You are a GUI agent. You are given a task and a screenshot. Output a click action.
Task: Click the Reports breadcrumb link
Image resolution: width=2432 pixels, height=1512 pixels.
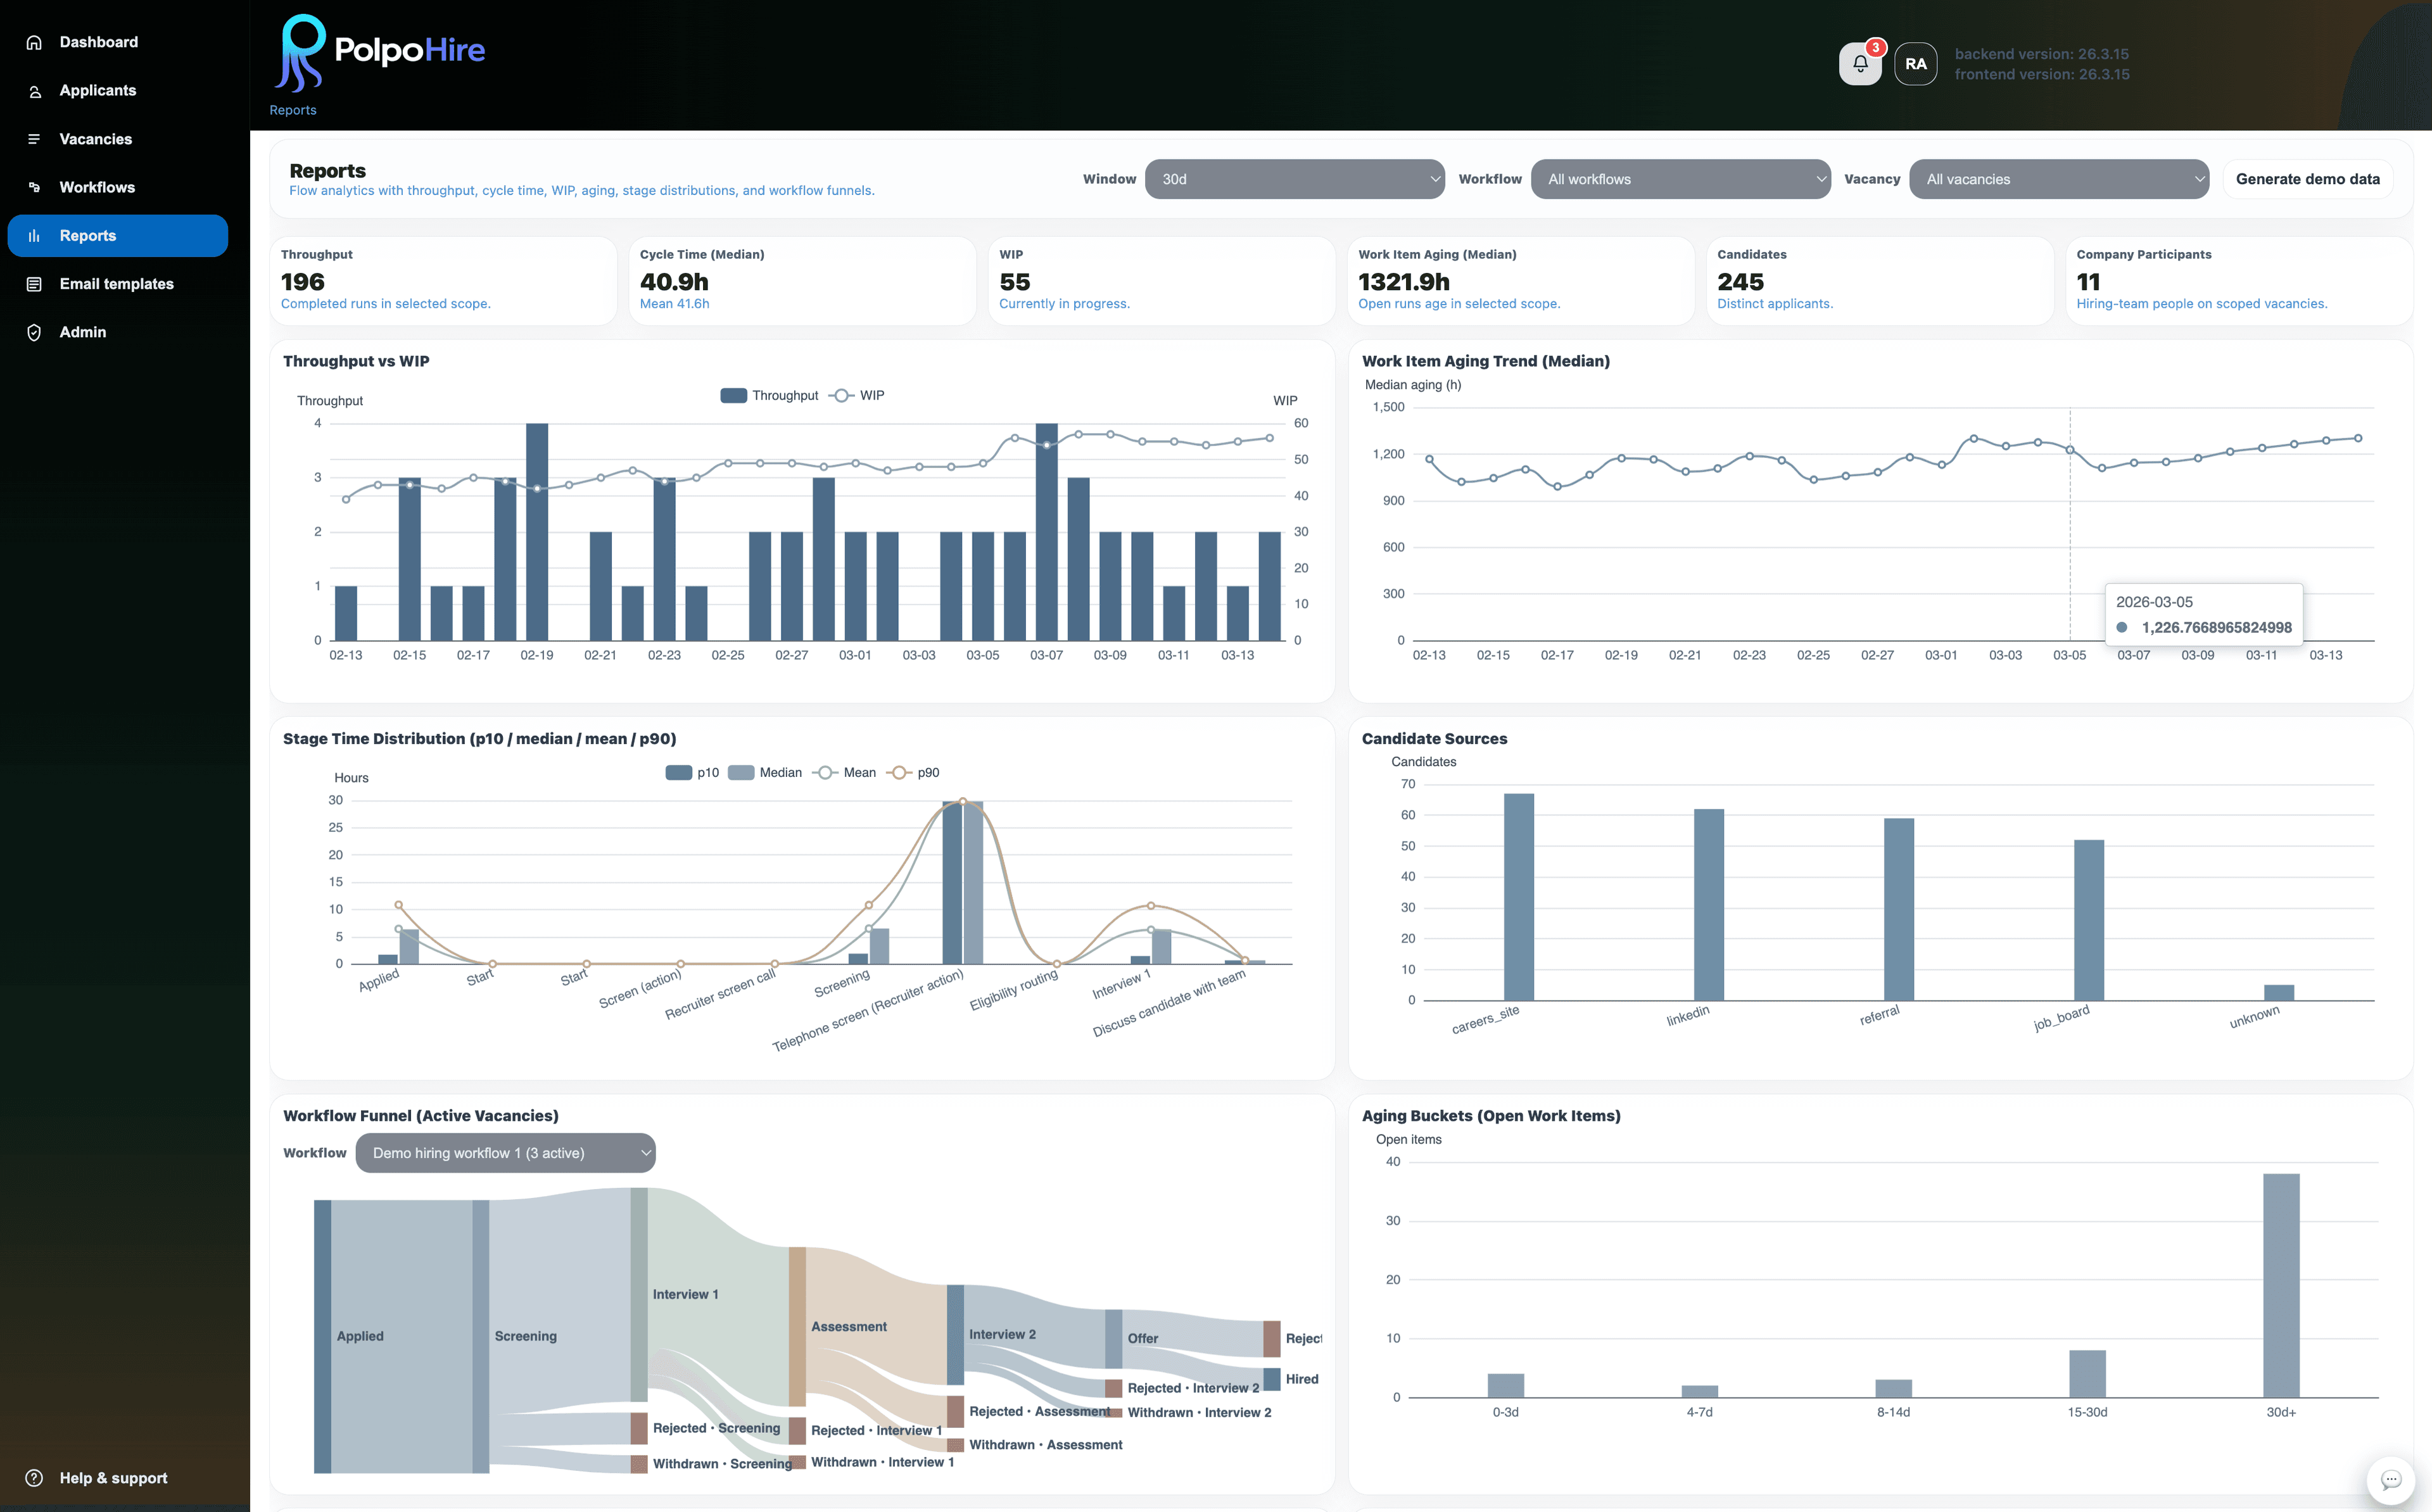[292, 110]
